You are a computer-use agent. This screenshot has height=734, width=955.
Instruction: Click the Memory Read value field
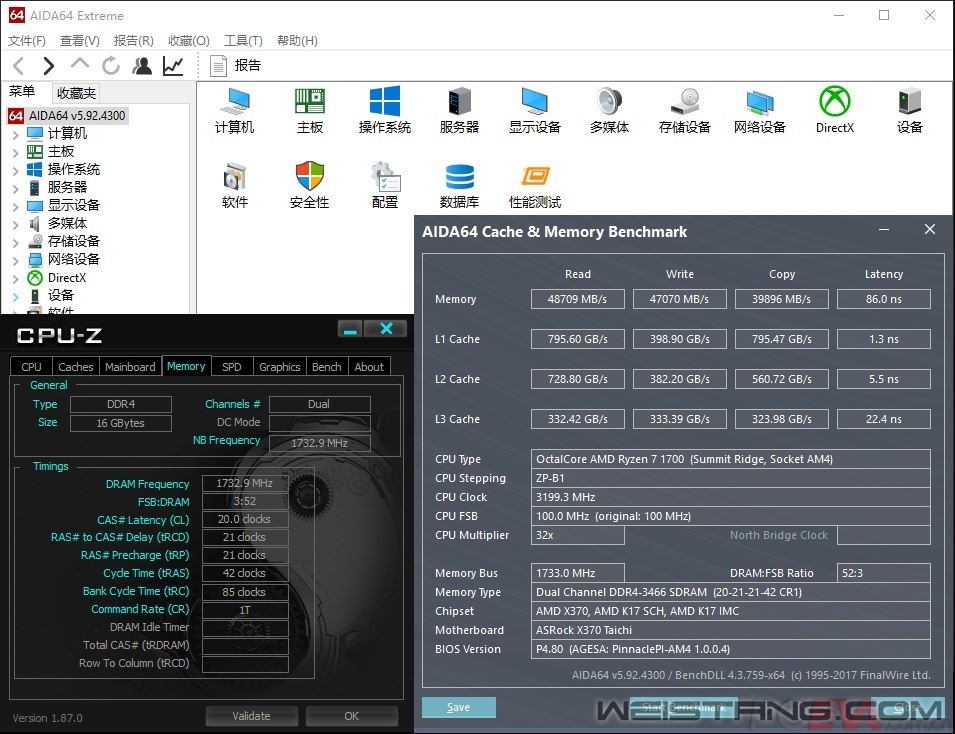pos(578,299)
